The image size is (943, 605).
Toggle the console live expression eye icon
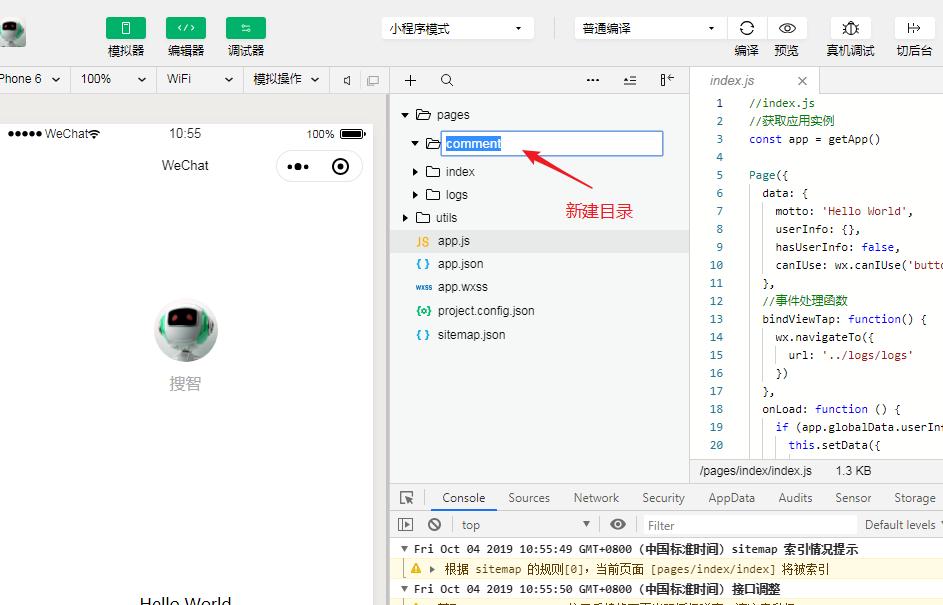(x=618, y=524)
